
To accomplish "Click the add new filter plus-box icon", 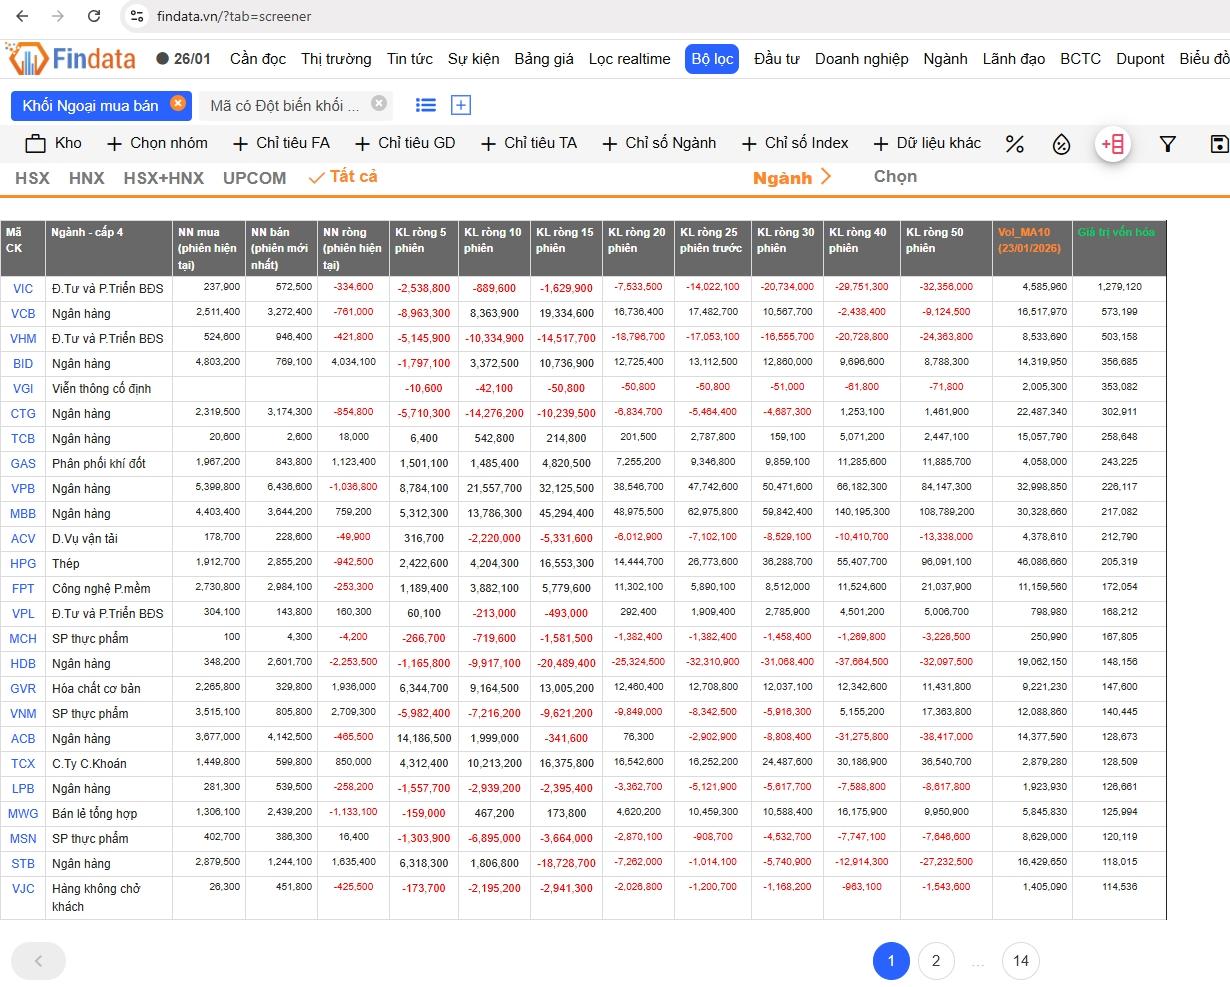I will [x=461, y=105].
